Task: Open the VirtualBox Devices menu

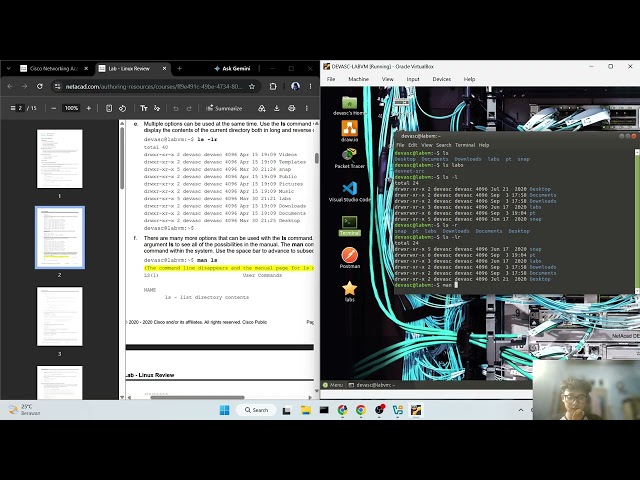Action: click(x=442, y=79)
